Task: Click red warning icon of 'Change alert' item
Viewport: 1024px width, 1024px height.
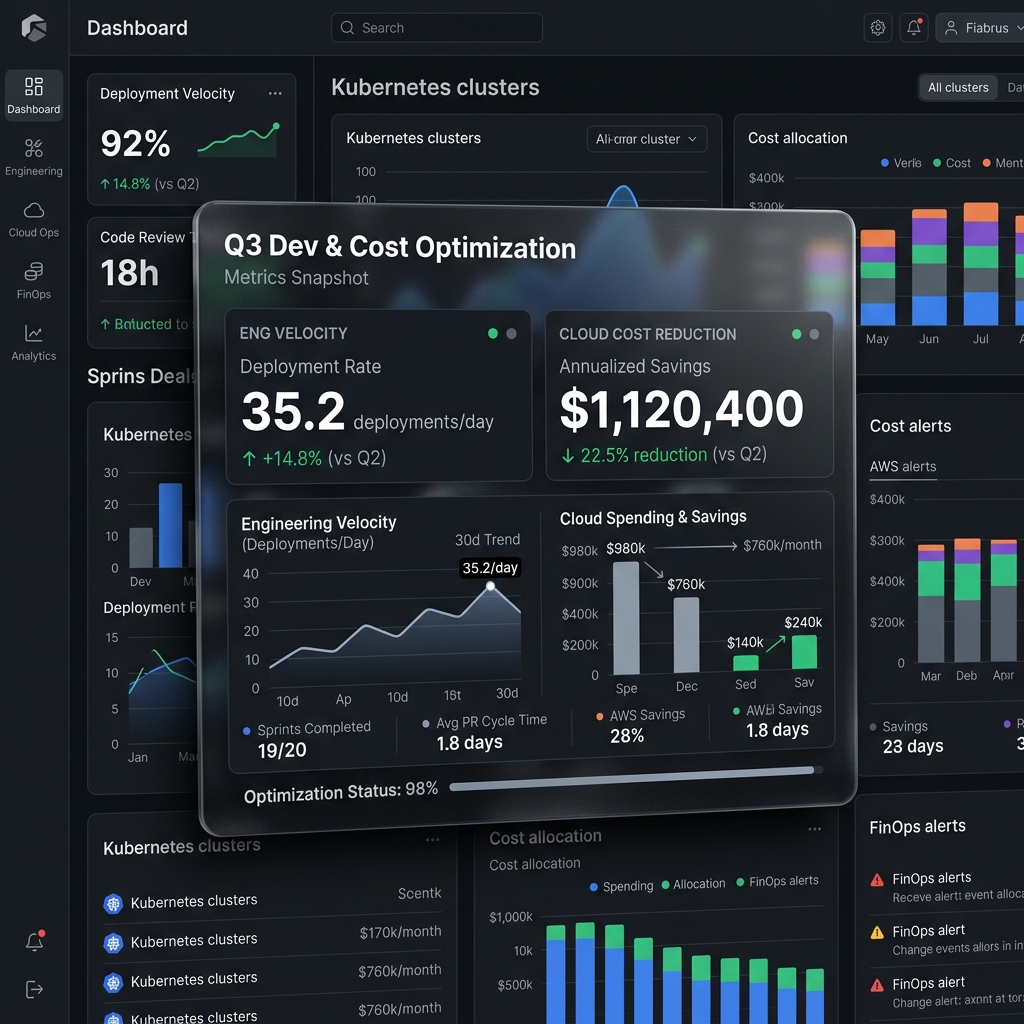Action: point(877,985)
